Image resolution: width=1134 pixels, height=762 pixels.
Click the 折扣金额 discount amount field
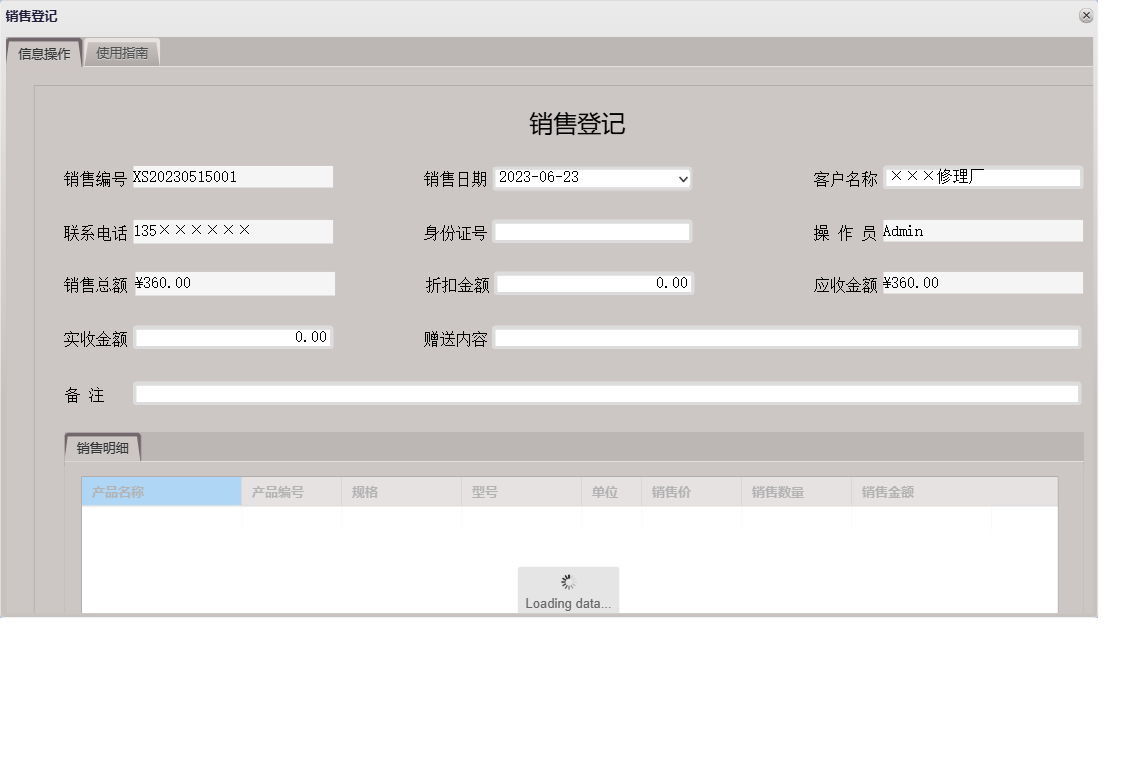pos(593,283)
